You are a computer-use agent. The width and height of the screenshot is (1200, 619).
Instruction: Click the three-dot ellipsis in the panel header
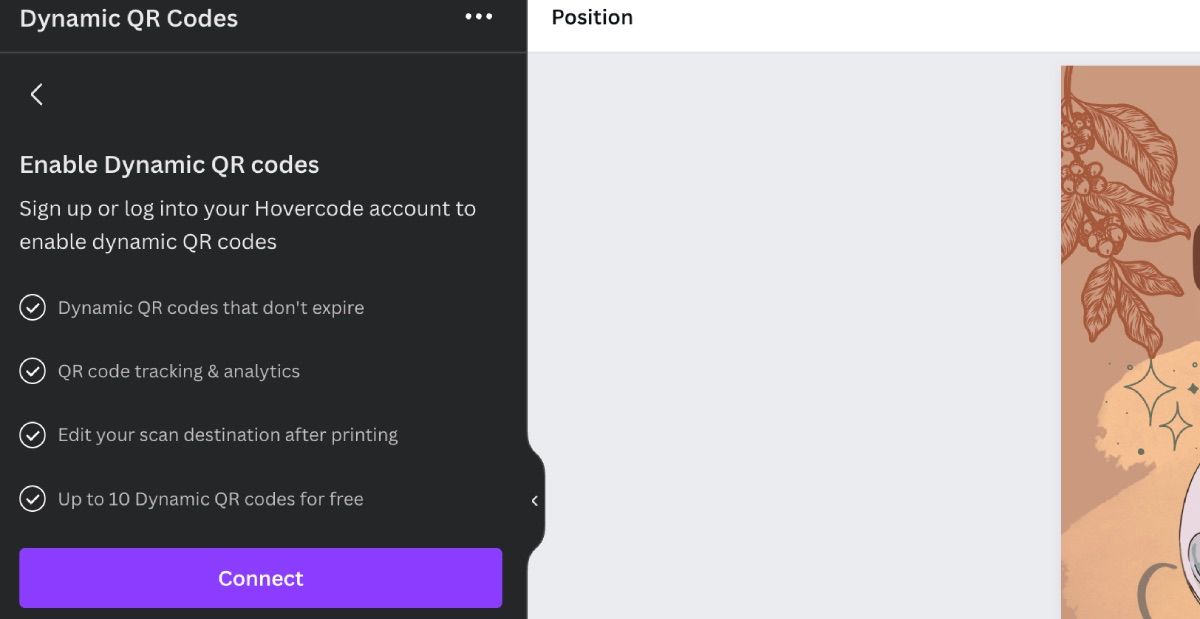point(479,16)
